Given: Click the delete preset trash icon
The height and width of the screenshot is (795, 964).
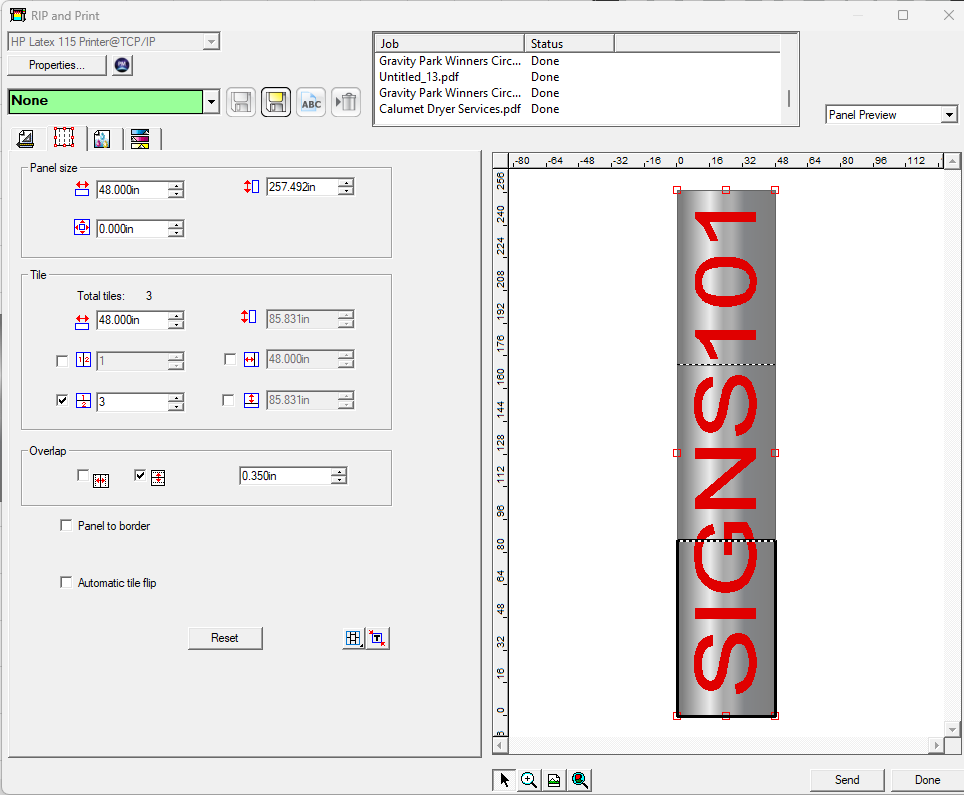Looking at the screenshot, I should [x=346, y=102].
